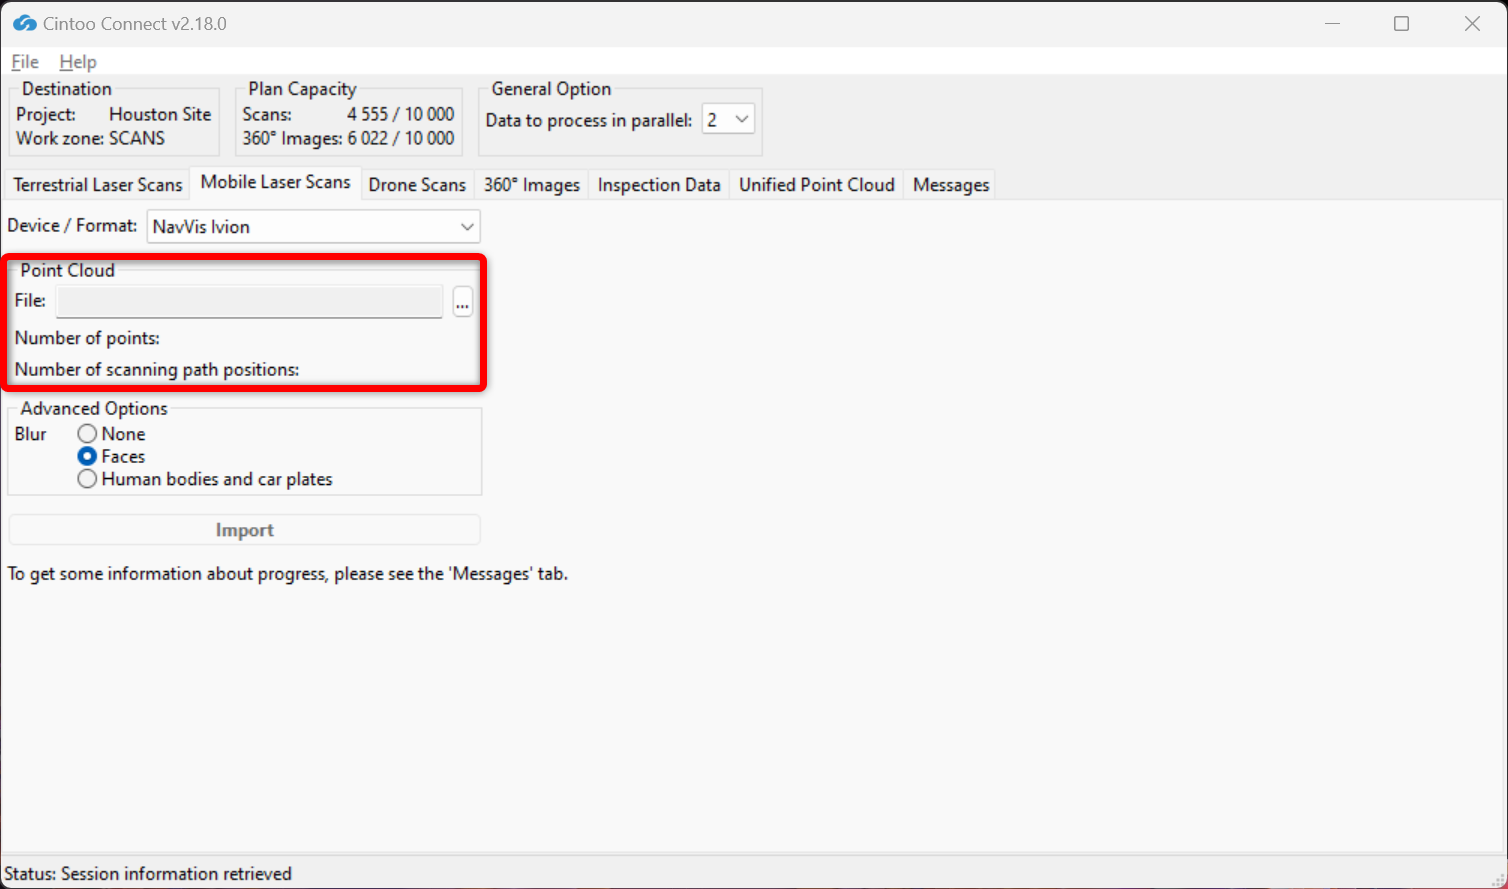This screenshot has height=889, width=1508.
Task: Click the Scans count 4 555 / 10 000
Action: (401, 114)
